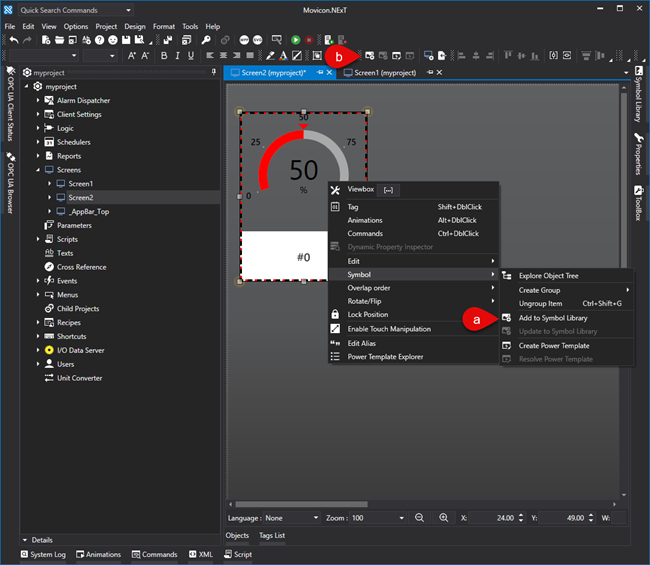Select Add to Symbol Library menu entry
Viewport: 650px width, 565px height.
tap(553, 318)
